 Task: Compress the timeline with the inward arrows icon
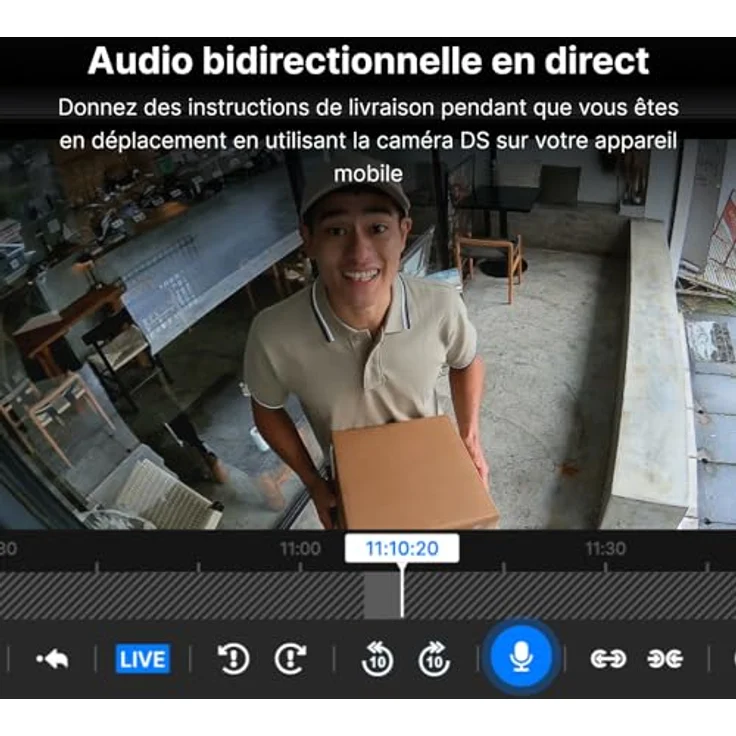coord(664,659)
